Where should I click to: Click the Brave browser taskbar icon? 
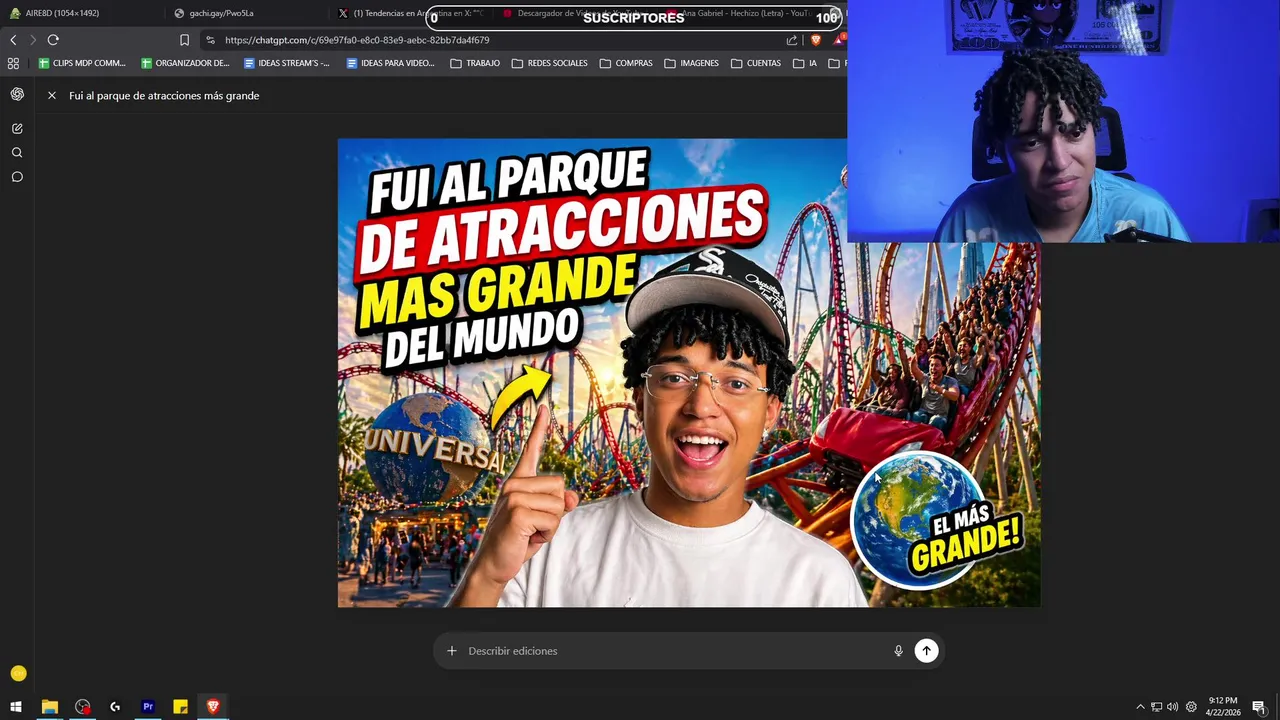coord(213,707)
